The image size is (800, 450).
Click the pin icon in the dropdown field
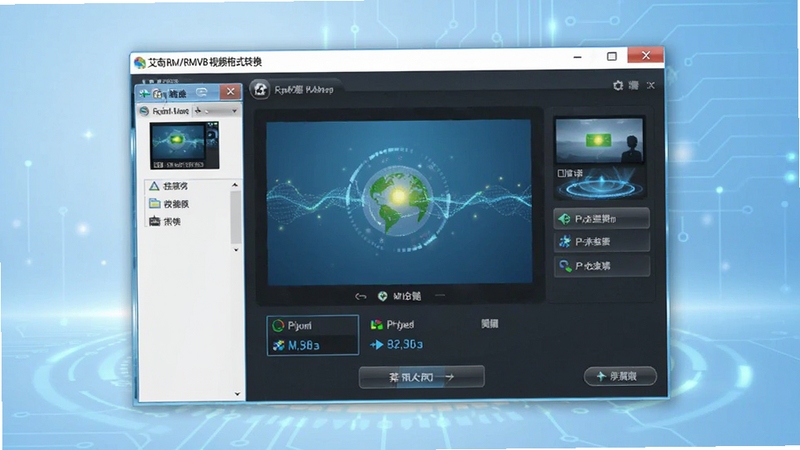coord(198,110)
